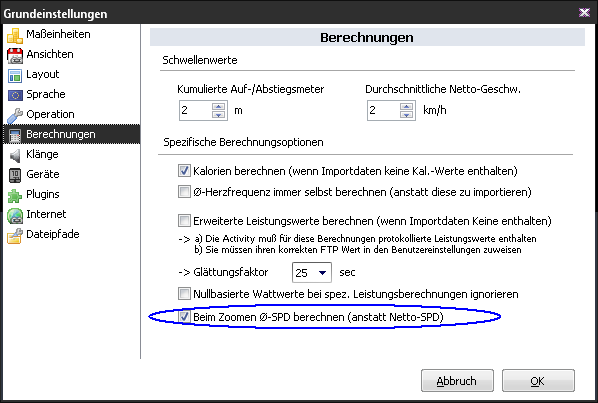Image resolution: width=598 pixels, height=403 pixels.
Task: Click the Abbruch button
Action: coord(457,381)
